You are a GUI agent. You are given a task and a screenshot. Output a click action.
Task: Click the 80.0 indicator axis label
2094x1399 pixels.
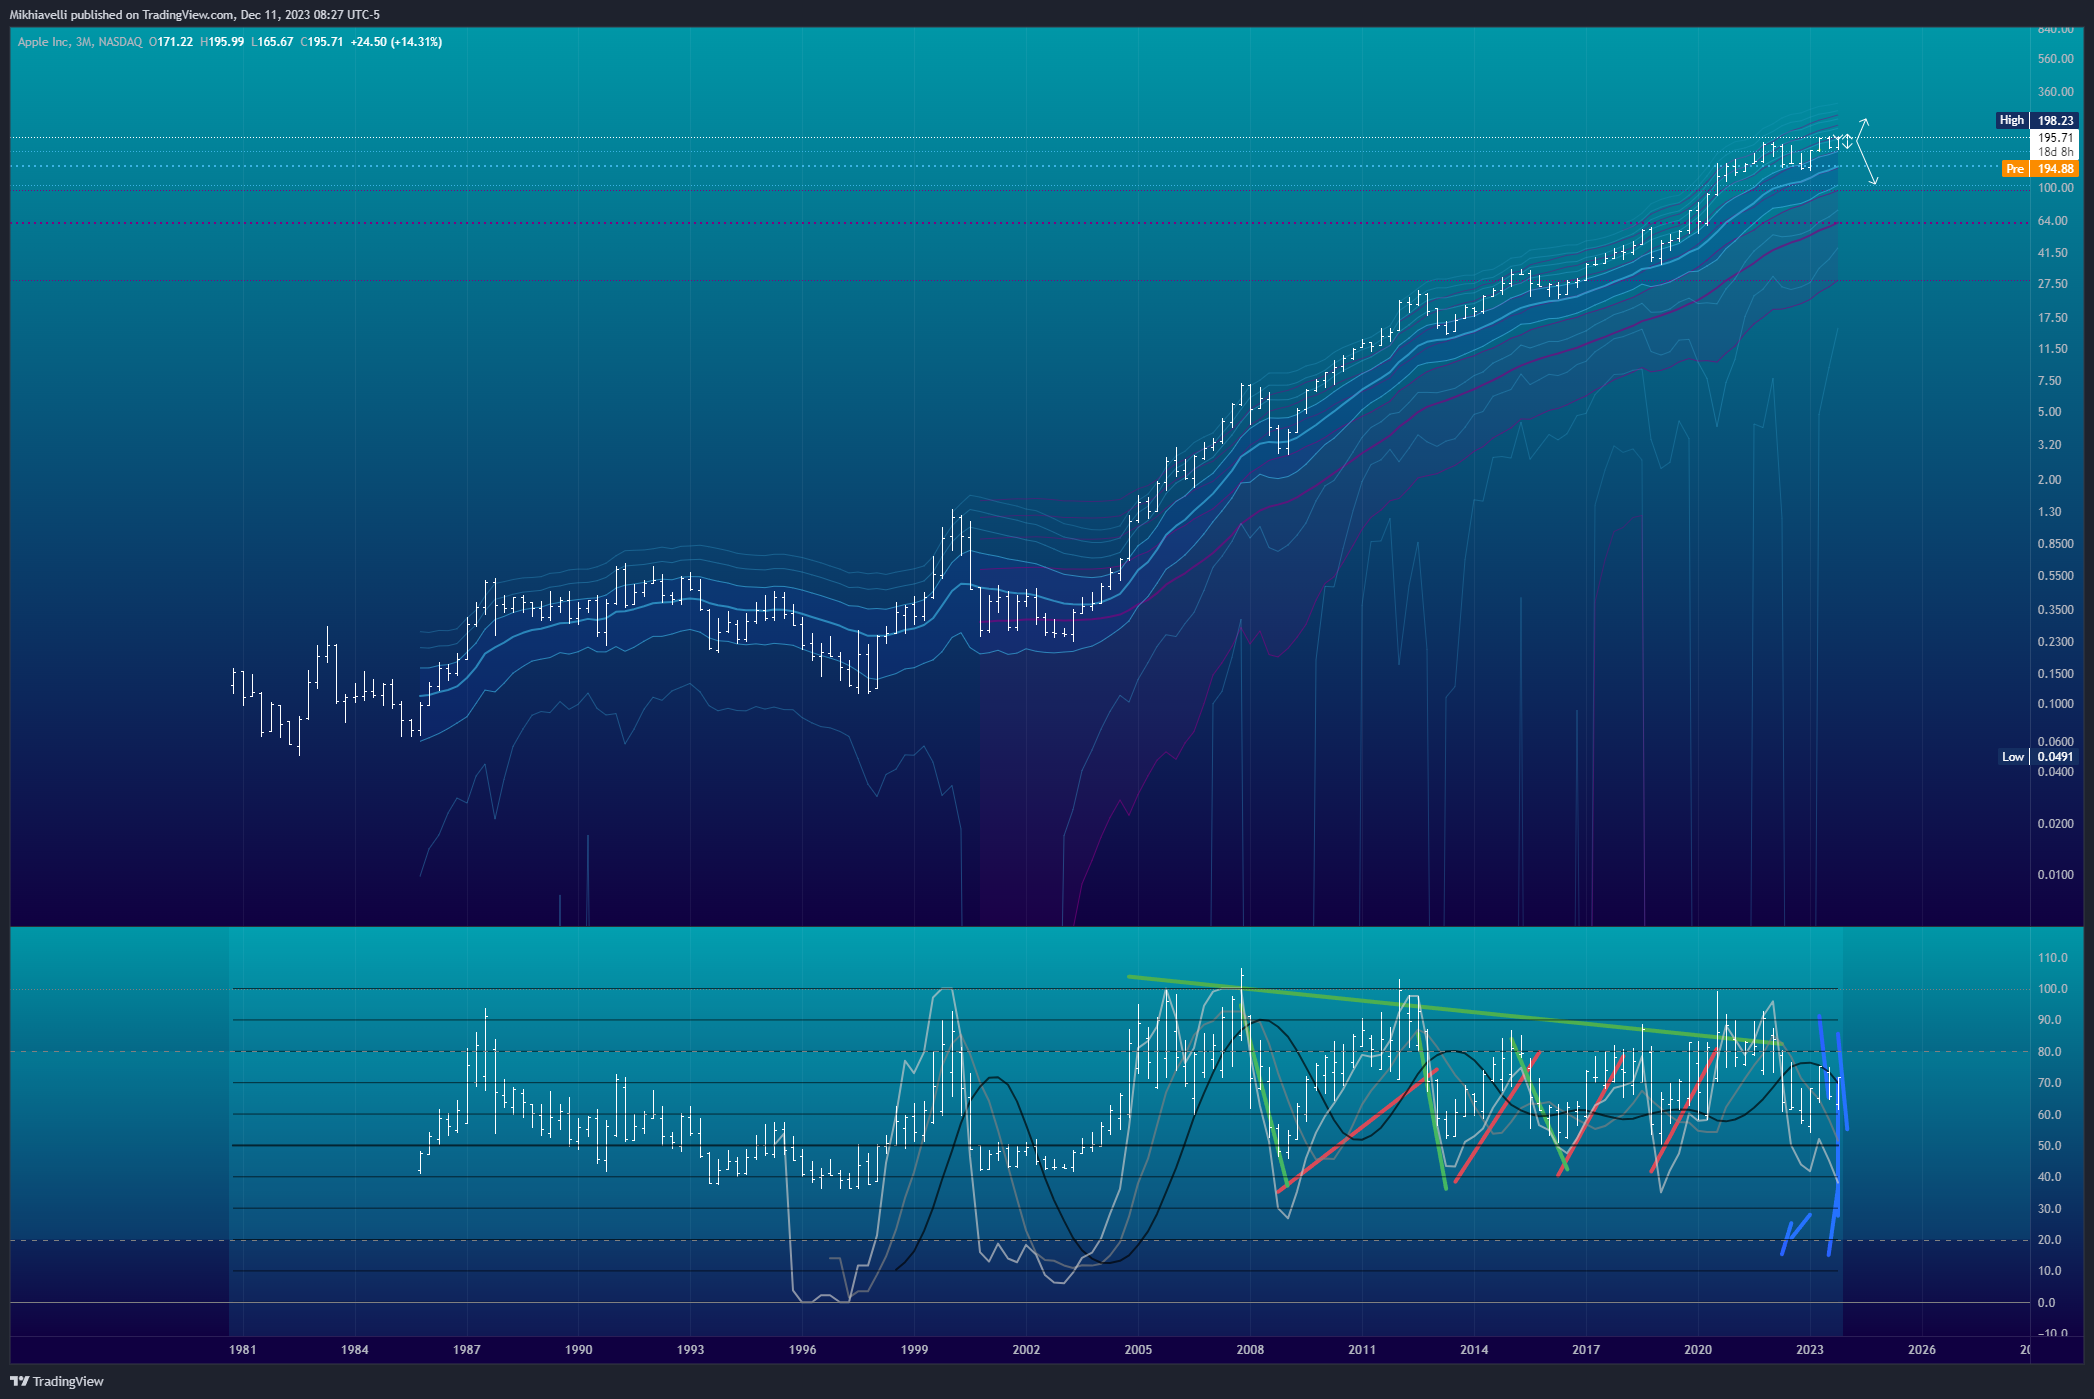2049,1052
